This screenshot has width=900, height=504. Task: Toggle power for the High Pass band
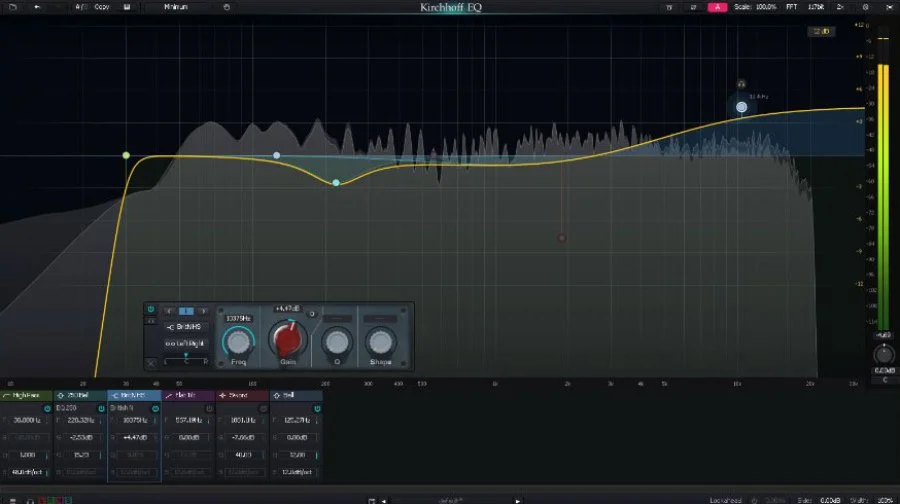[x=47, y=409]
